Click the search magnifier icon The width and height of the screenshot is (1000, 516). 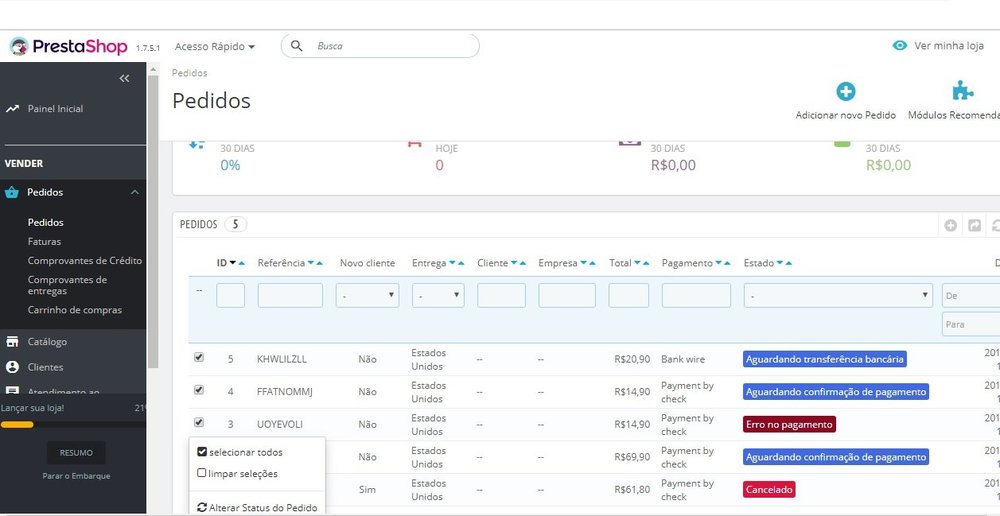pos(297,46)
